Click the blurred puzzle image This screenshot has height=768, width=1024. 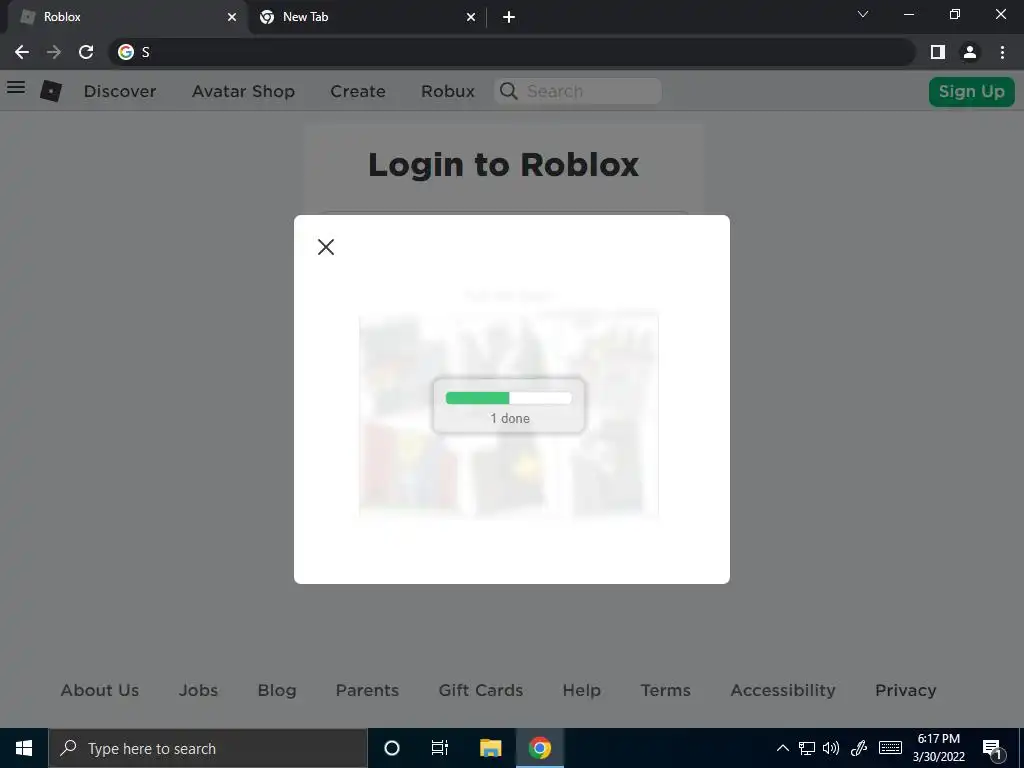click(x=509, y=415)
